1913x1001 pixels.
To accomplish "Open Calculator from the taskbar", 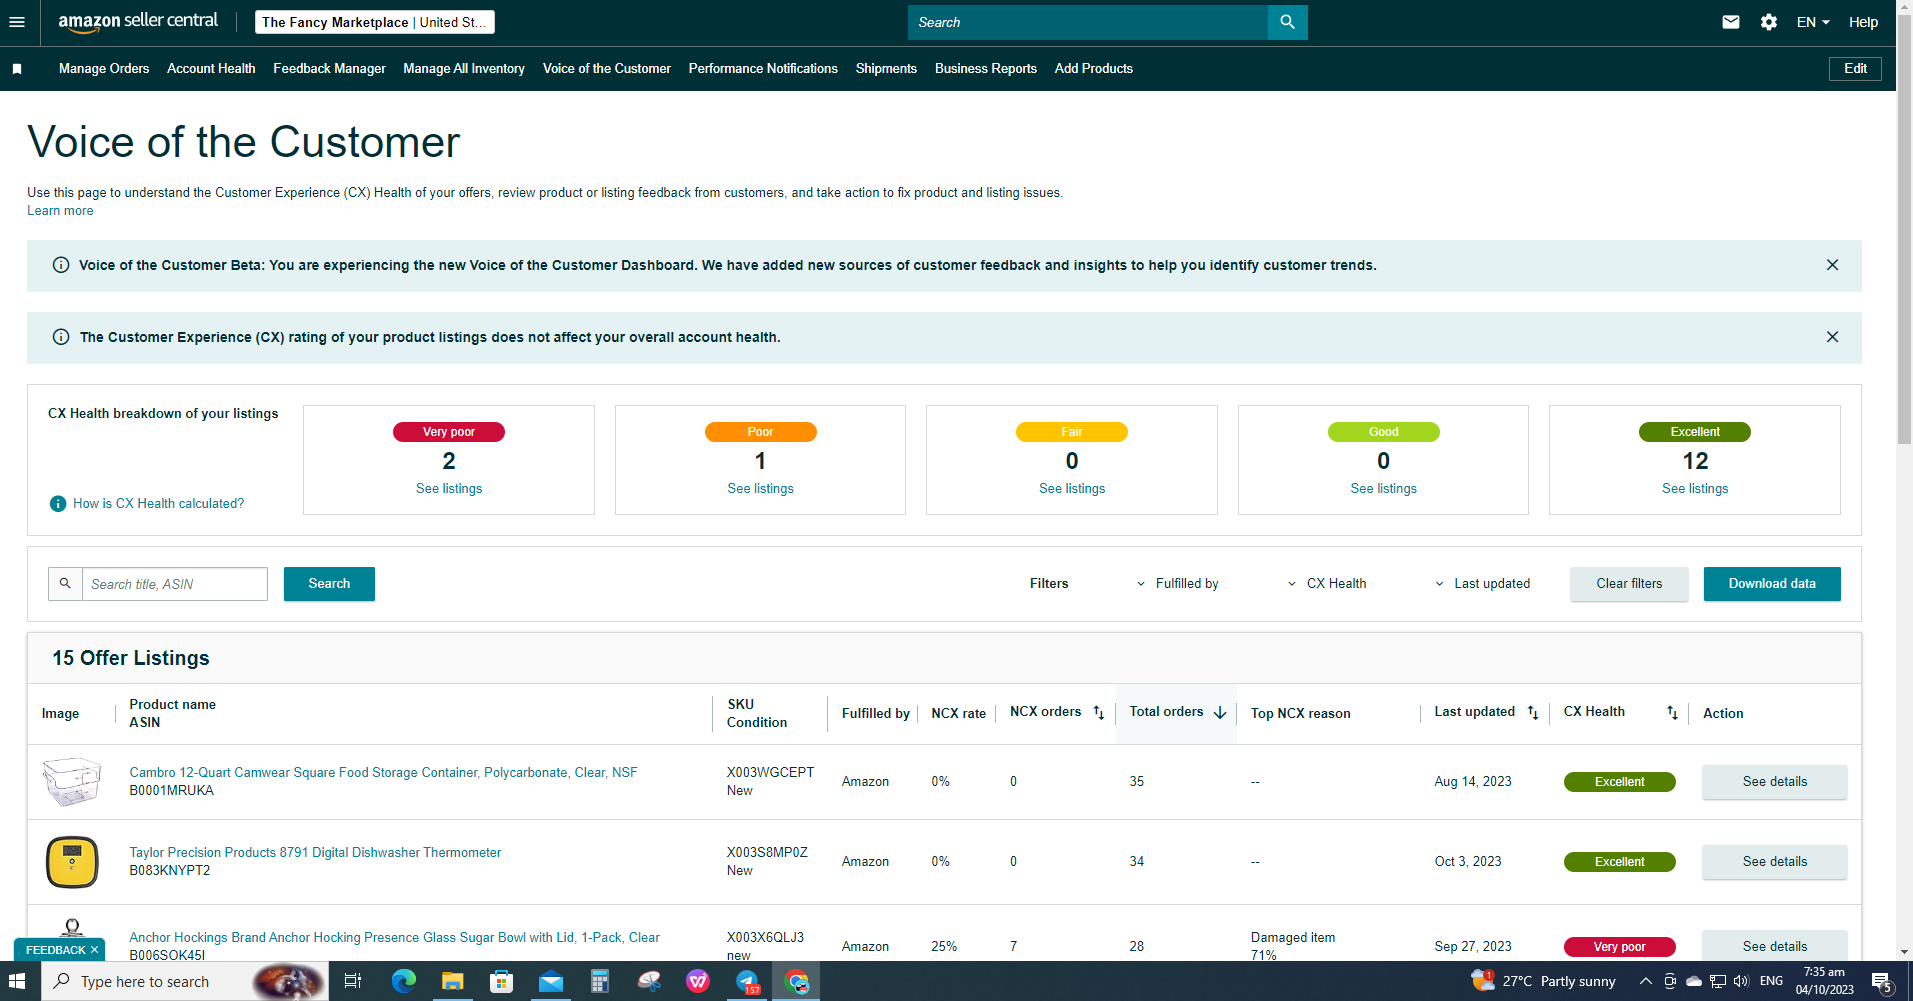I will pyautogui.click(x=599, y=981).
